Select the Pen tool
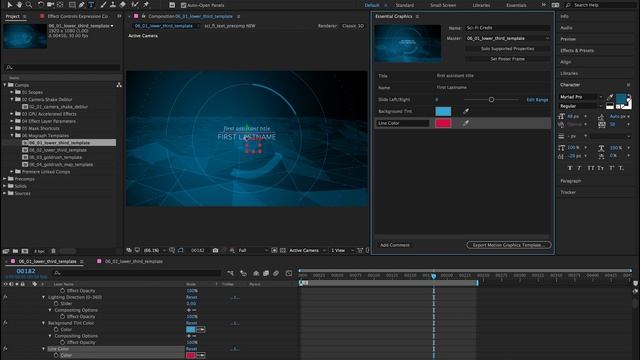Screen dimensions: 640x360 click(82, 5)
